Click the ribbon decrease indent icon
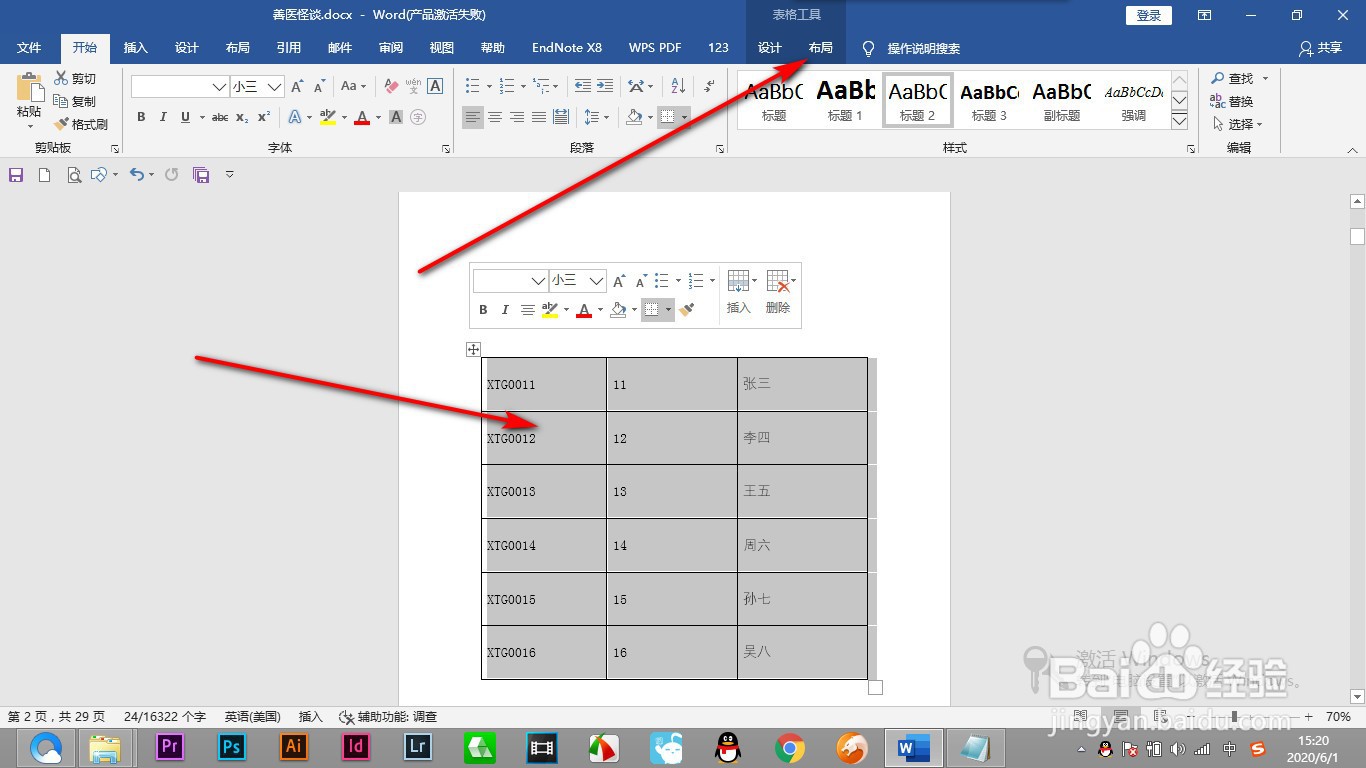Viewport: 1366px width, 768px height. coord(583,87)
